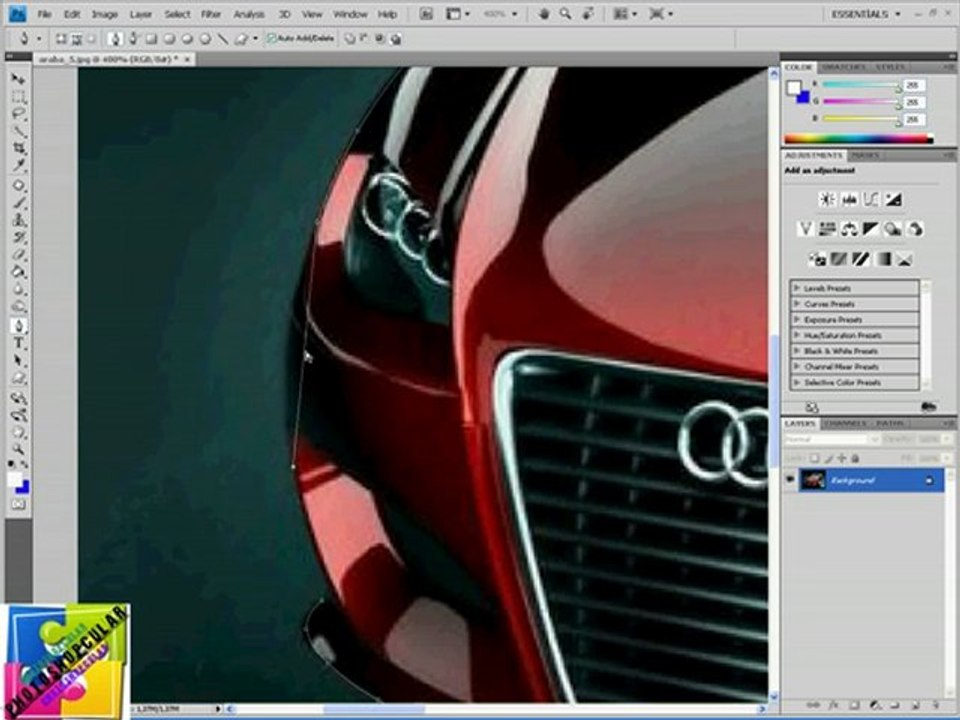The height and width of the screenshot is (720, 960).
Task: Pick the Line shape in options bar
Action: pyautogui.click(x=223, y=39)
